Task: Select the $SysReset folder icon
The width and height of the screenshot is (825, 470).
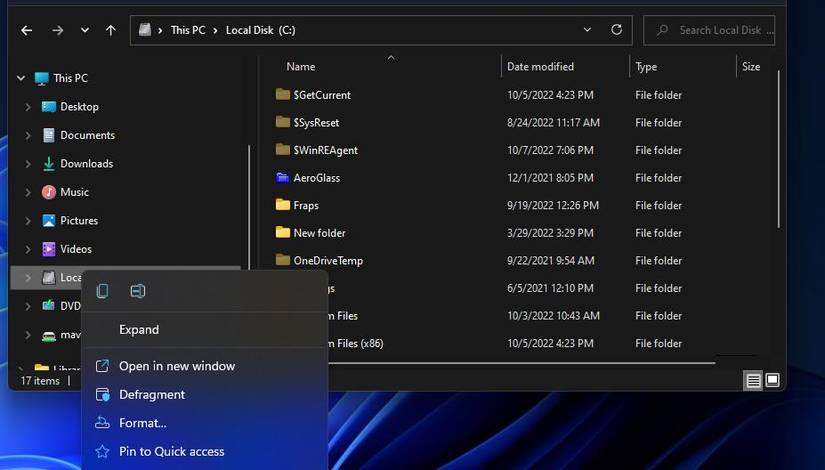Action: [283, 122]
